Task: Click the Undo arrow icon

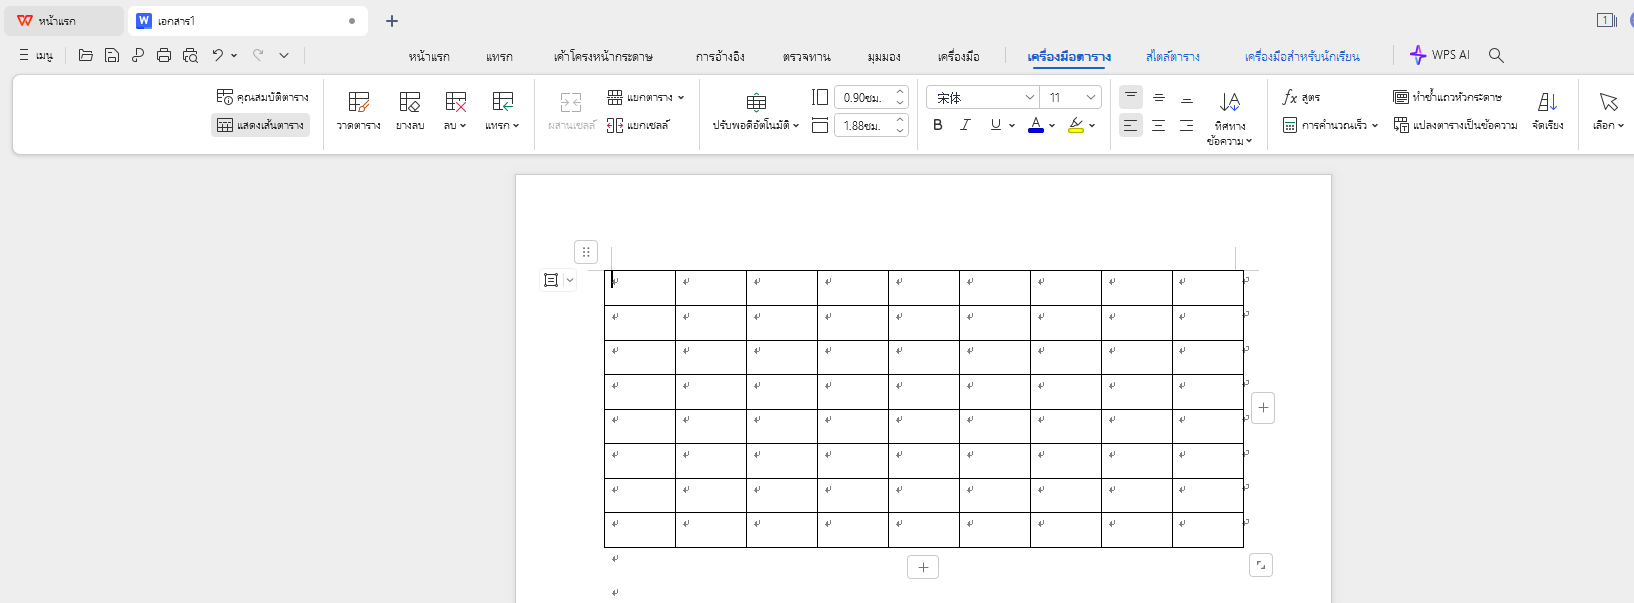Action: pyautogui.click(x=217, y=55)
